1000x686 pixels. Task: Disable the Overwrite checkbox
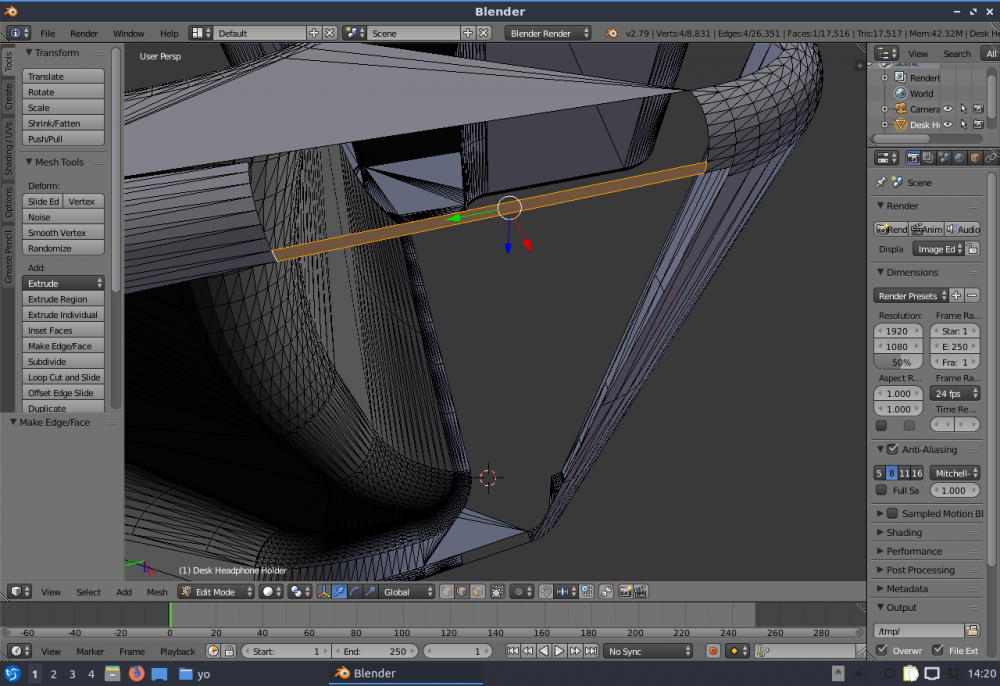point(881,650)
